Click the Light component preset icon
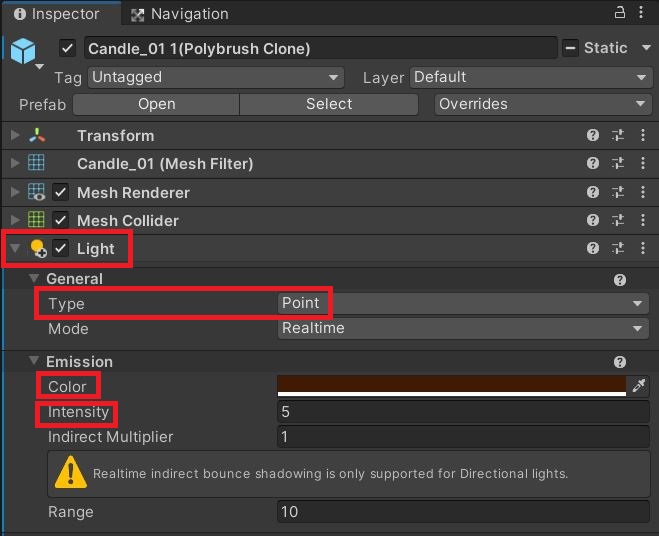 618,248
